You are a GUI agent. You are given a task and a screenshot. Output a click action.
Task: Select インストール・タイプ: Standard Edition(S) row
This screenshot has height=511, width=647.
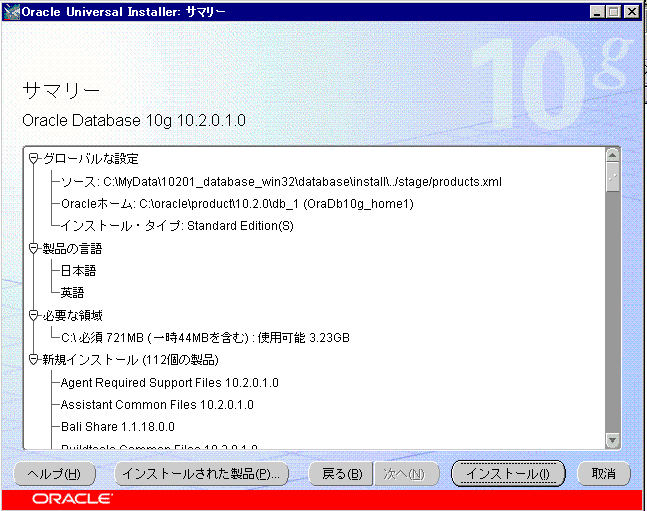177,226
